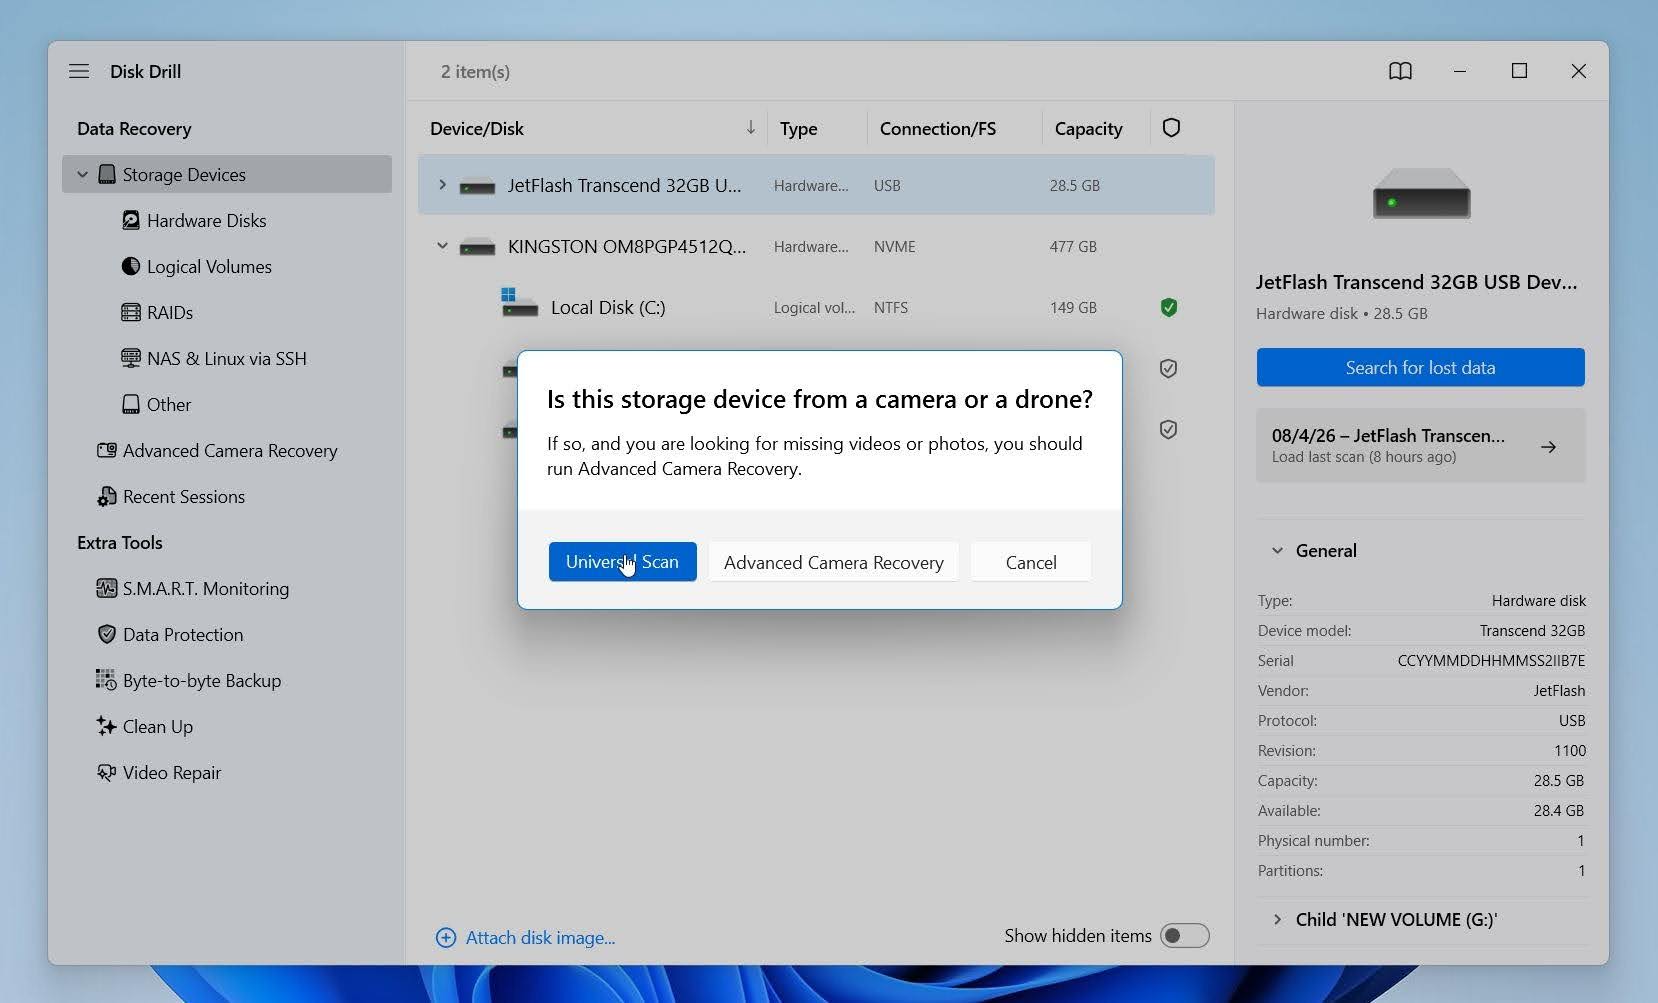Click the Attach disk image link

pos(540,938)
